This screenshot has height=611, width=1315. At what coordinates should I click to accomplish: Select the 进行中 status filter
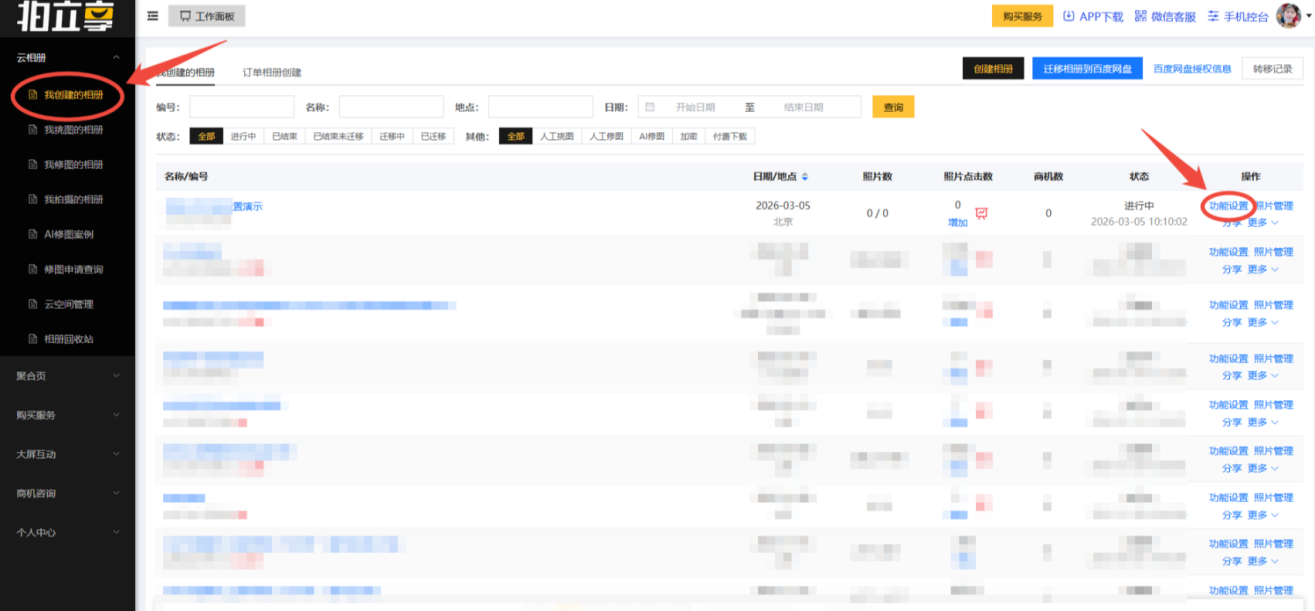[x=244, y=137]
